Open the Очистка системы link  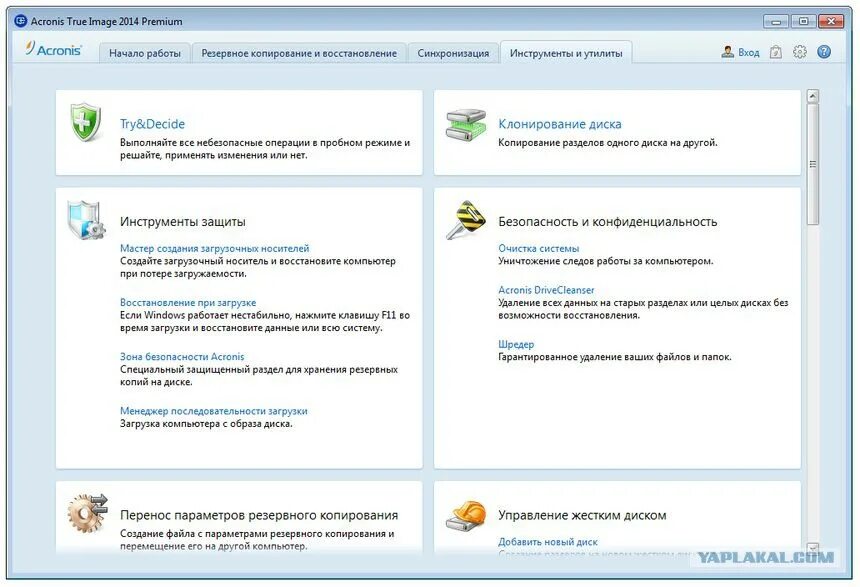[x=539, y=249]
